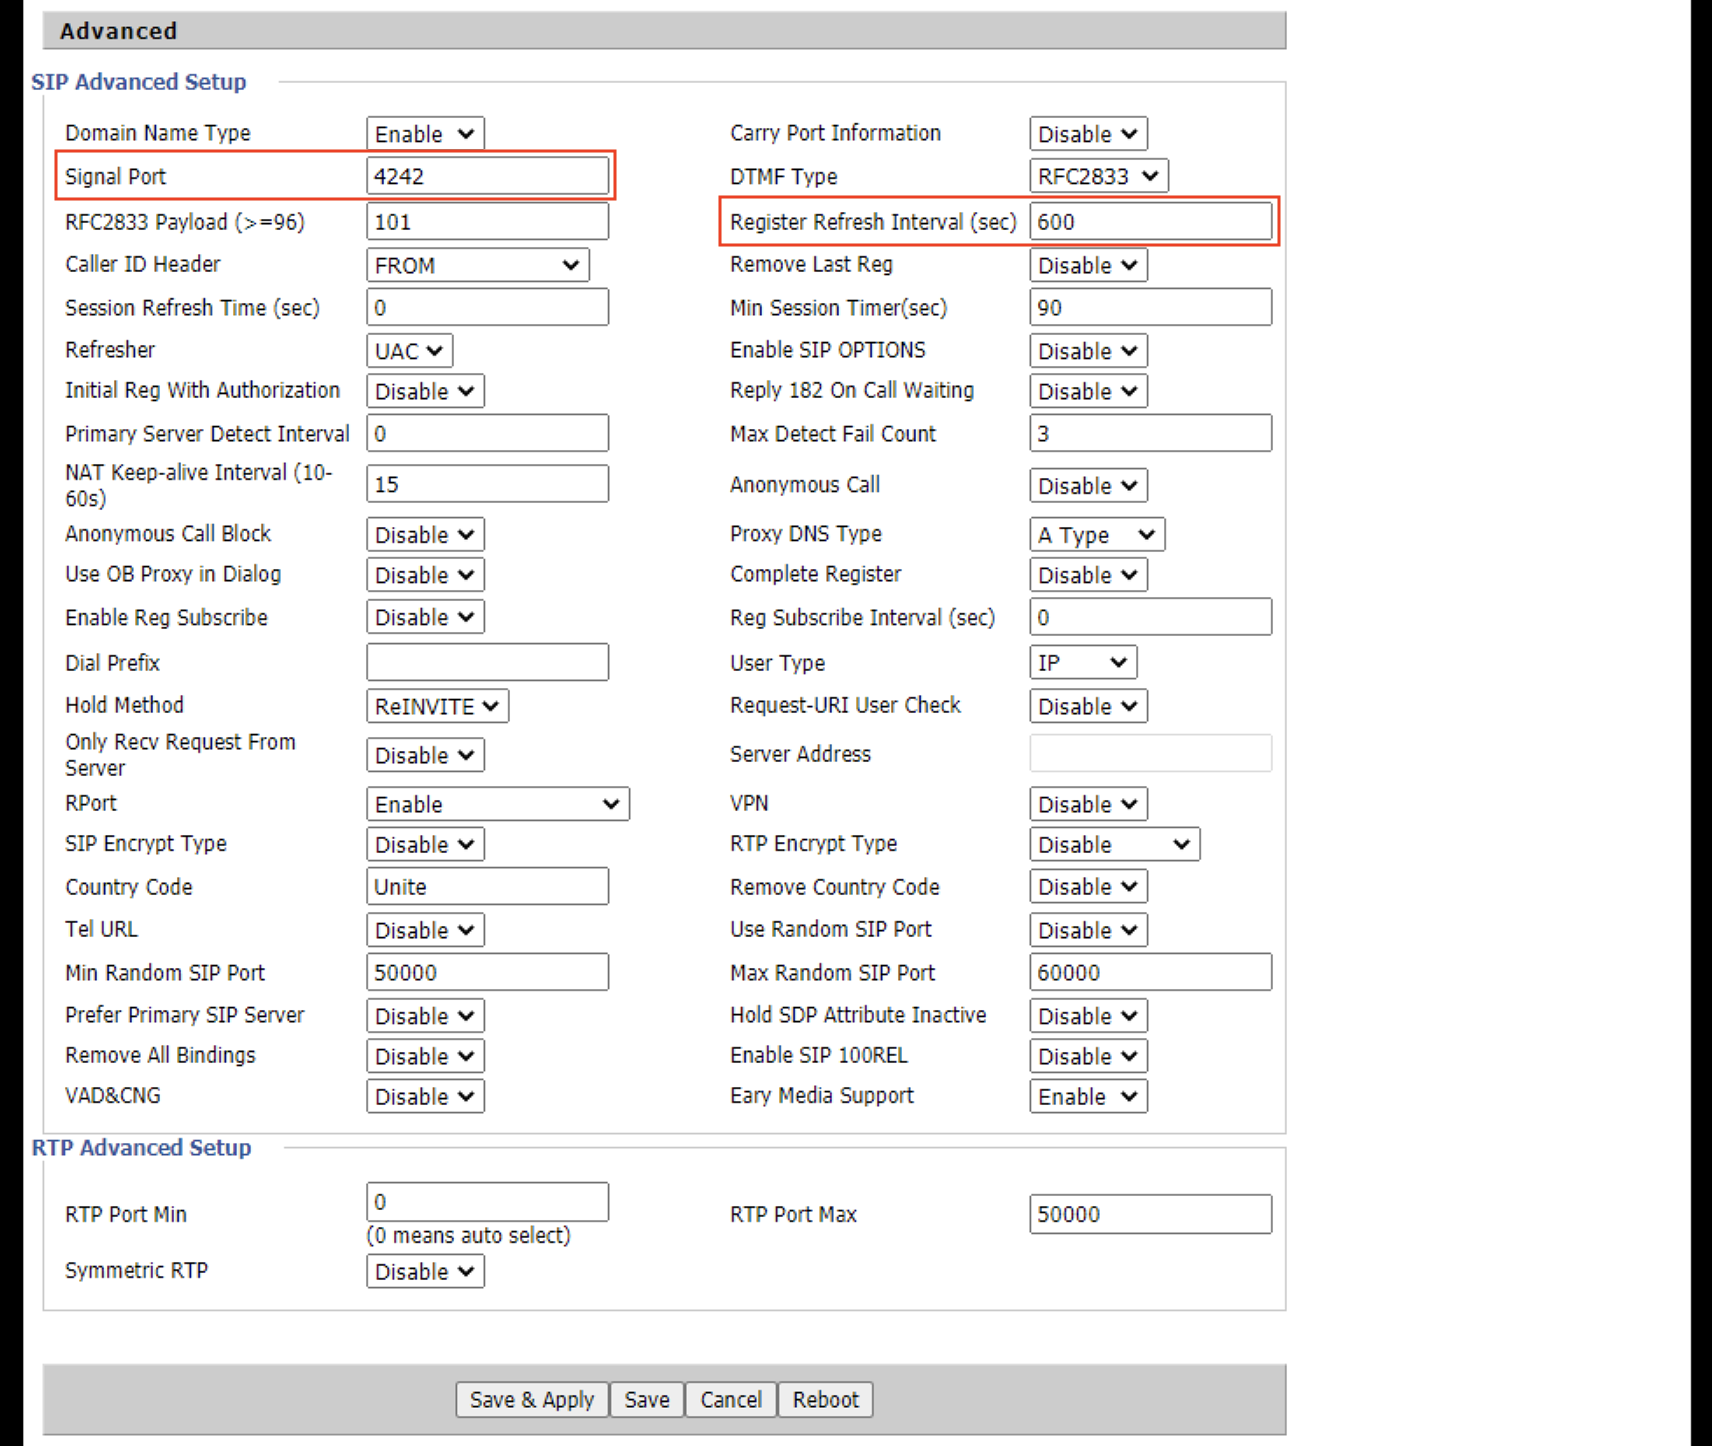Click the 'SIP Advanced Setup' heading text
Screen dimensions: 1712x1446
(x=139, y=82)
